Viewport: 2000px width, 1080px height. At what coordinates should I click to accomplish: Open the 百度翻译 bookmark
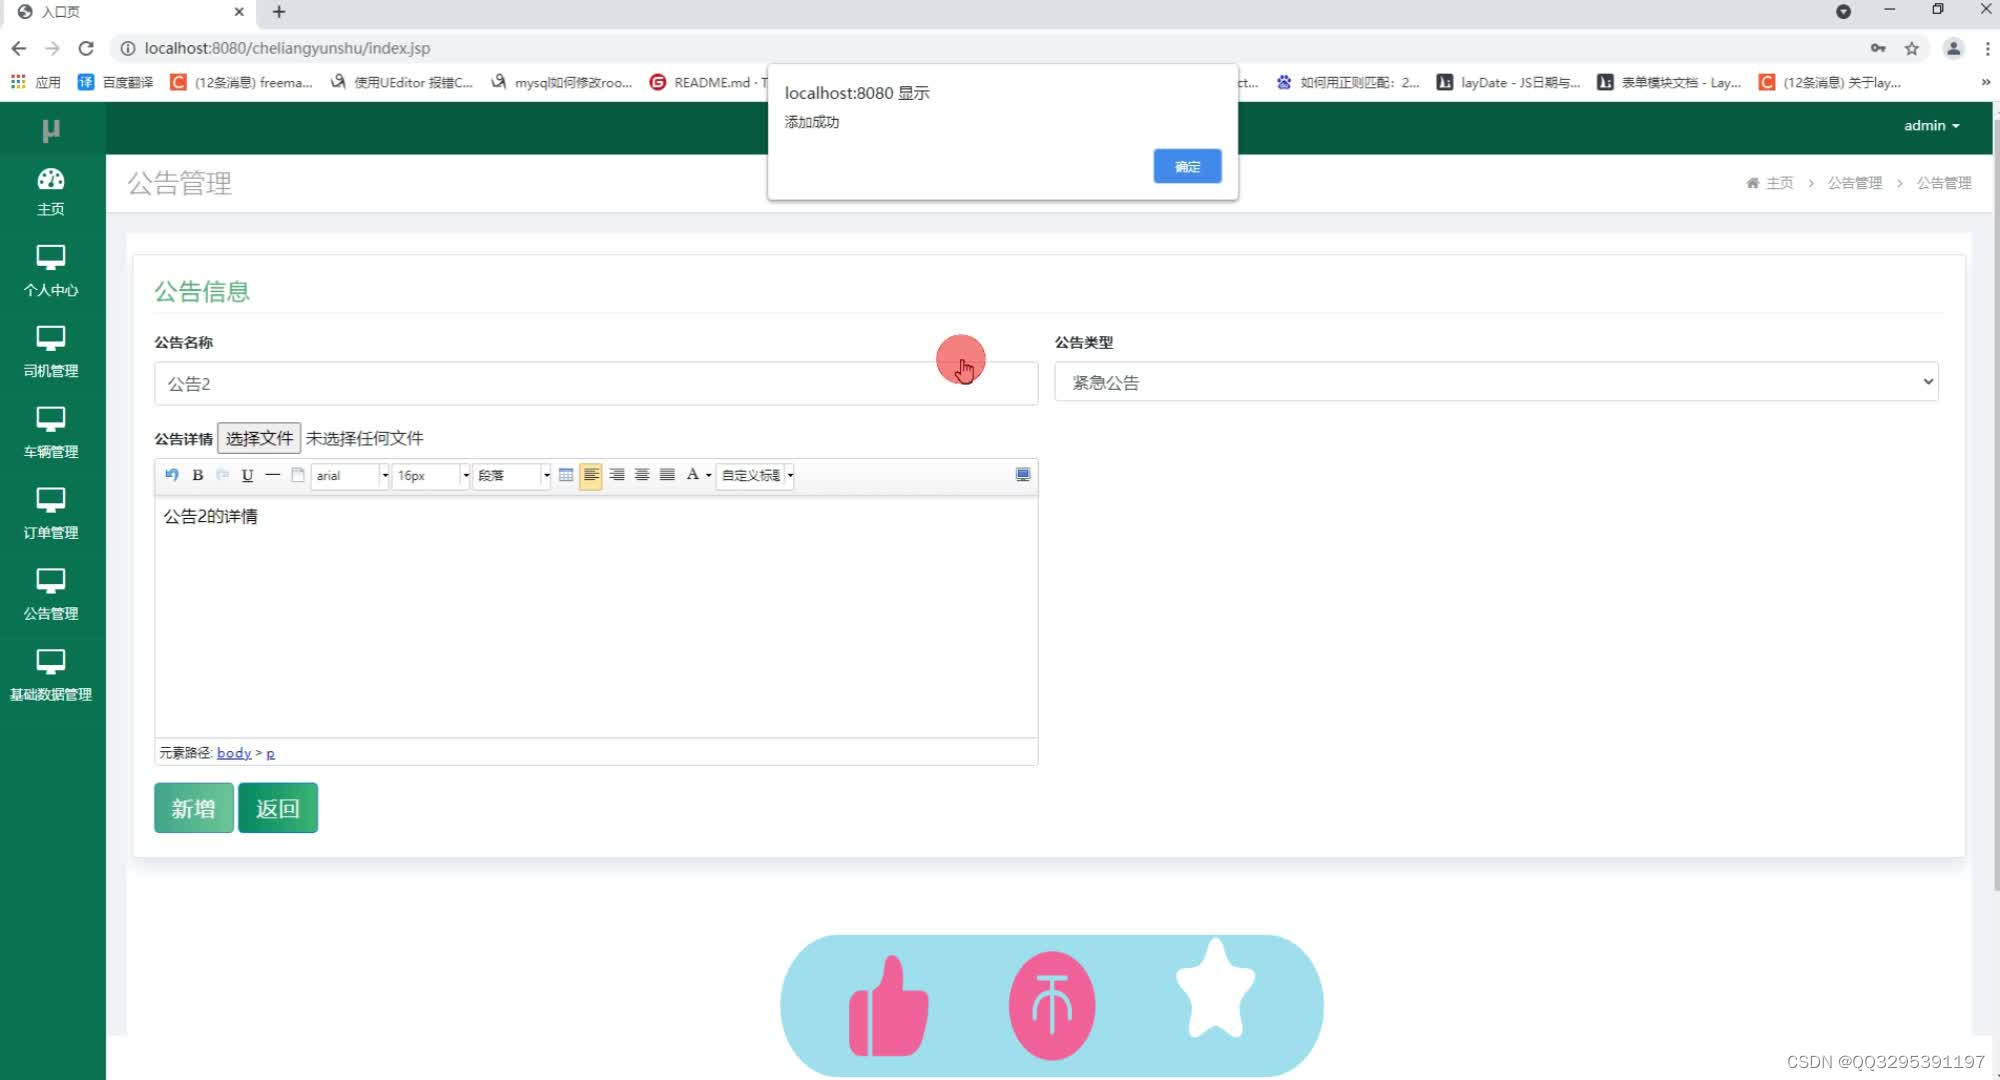coord(116,82)
